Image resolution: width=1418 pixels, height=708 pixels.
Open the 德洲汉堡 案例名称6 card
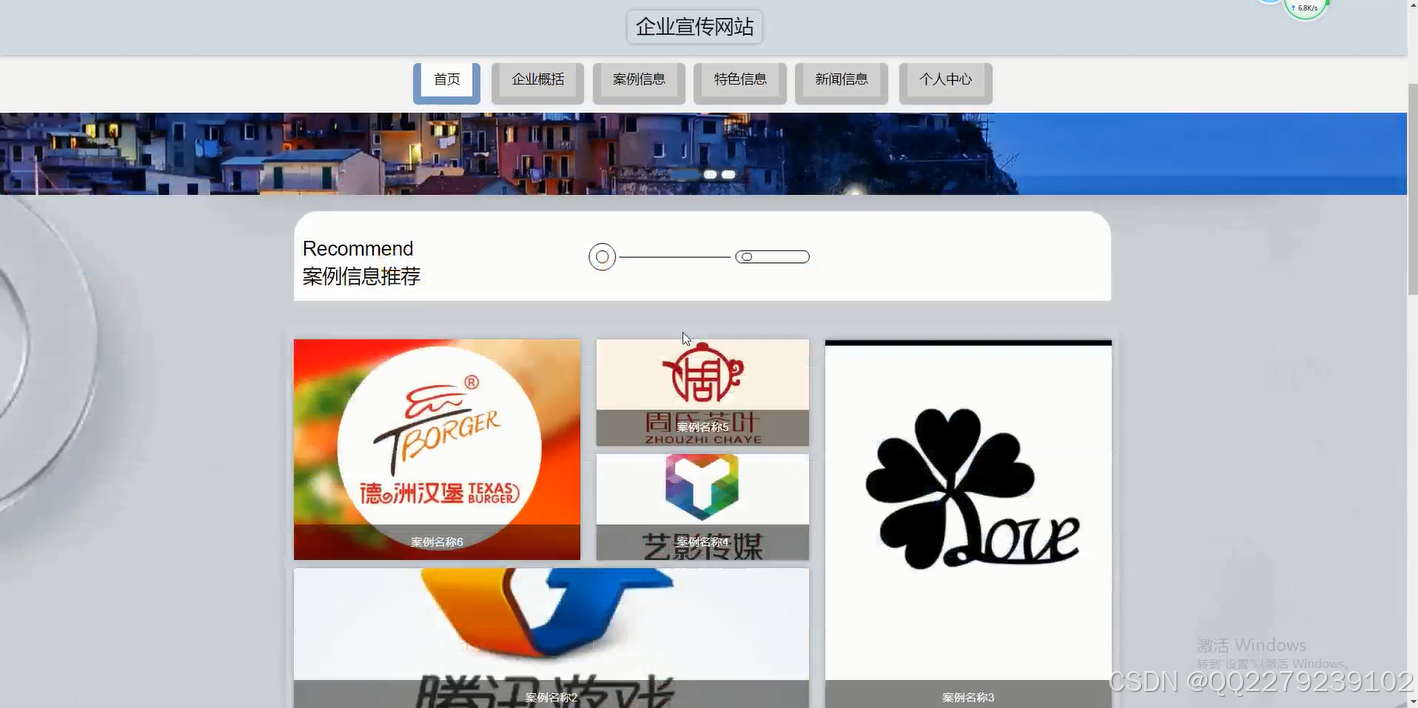(437, 449)
